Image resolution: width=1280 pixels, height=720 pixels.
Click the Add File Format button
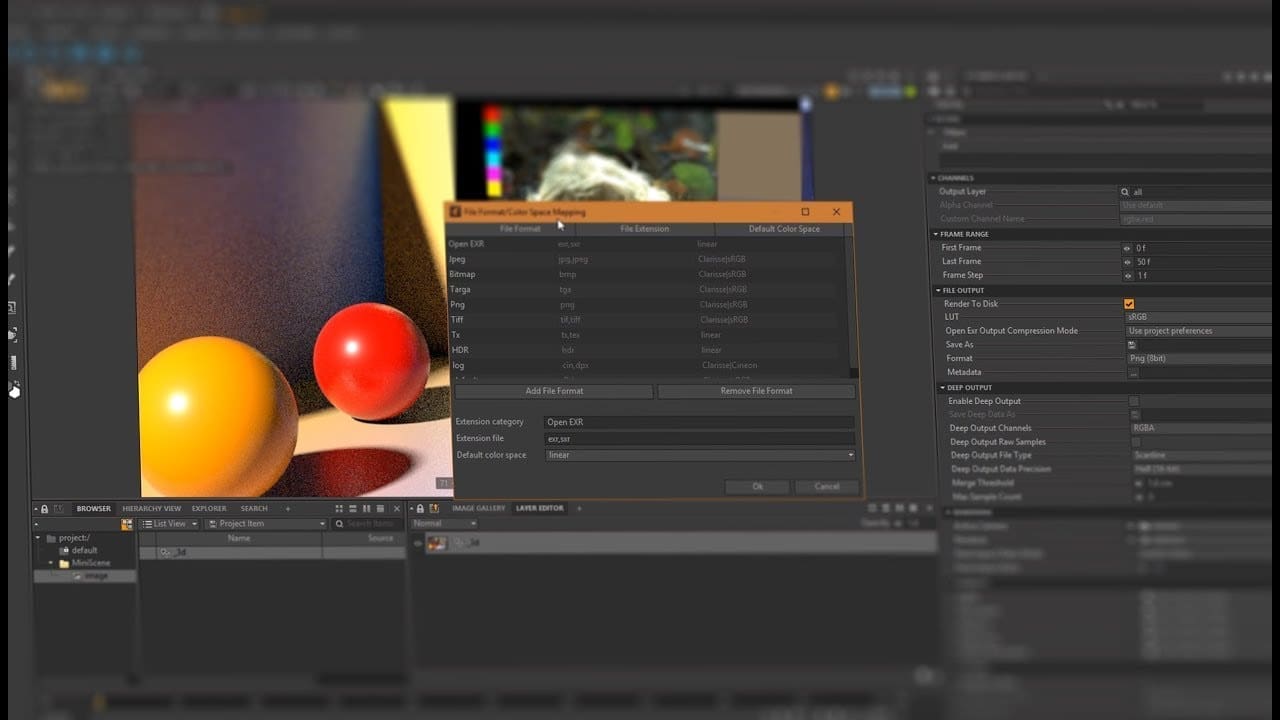point(553,391)
